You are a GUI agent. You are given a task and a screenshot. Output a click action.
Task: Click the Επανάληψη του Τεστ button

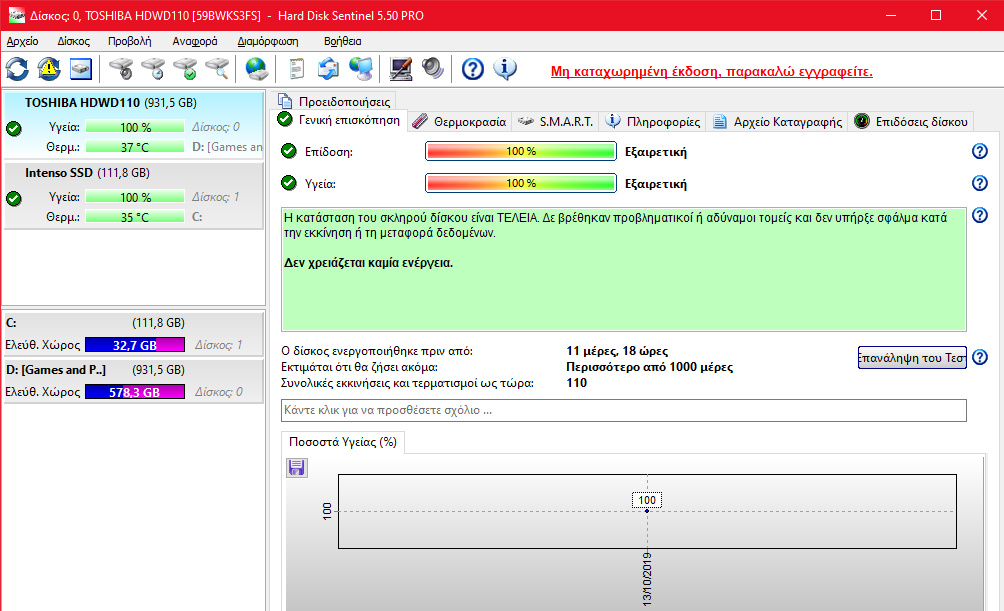(912, 357)
